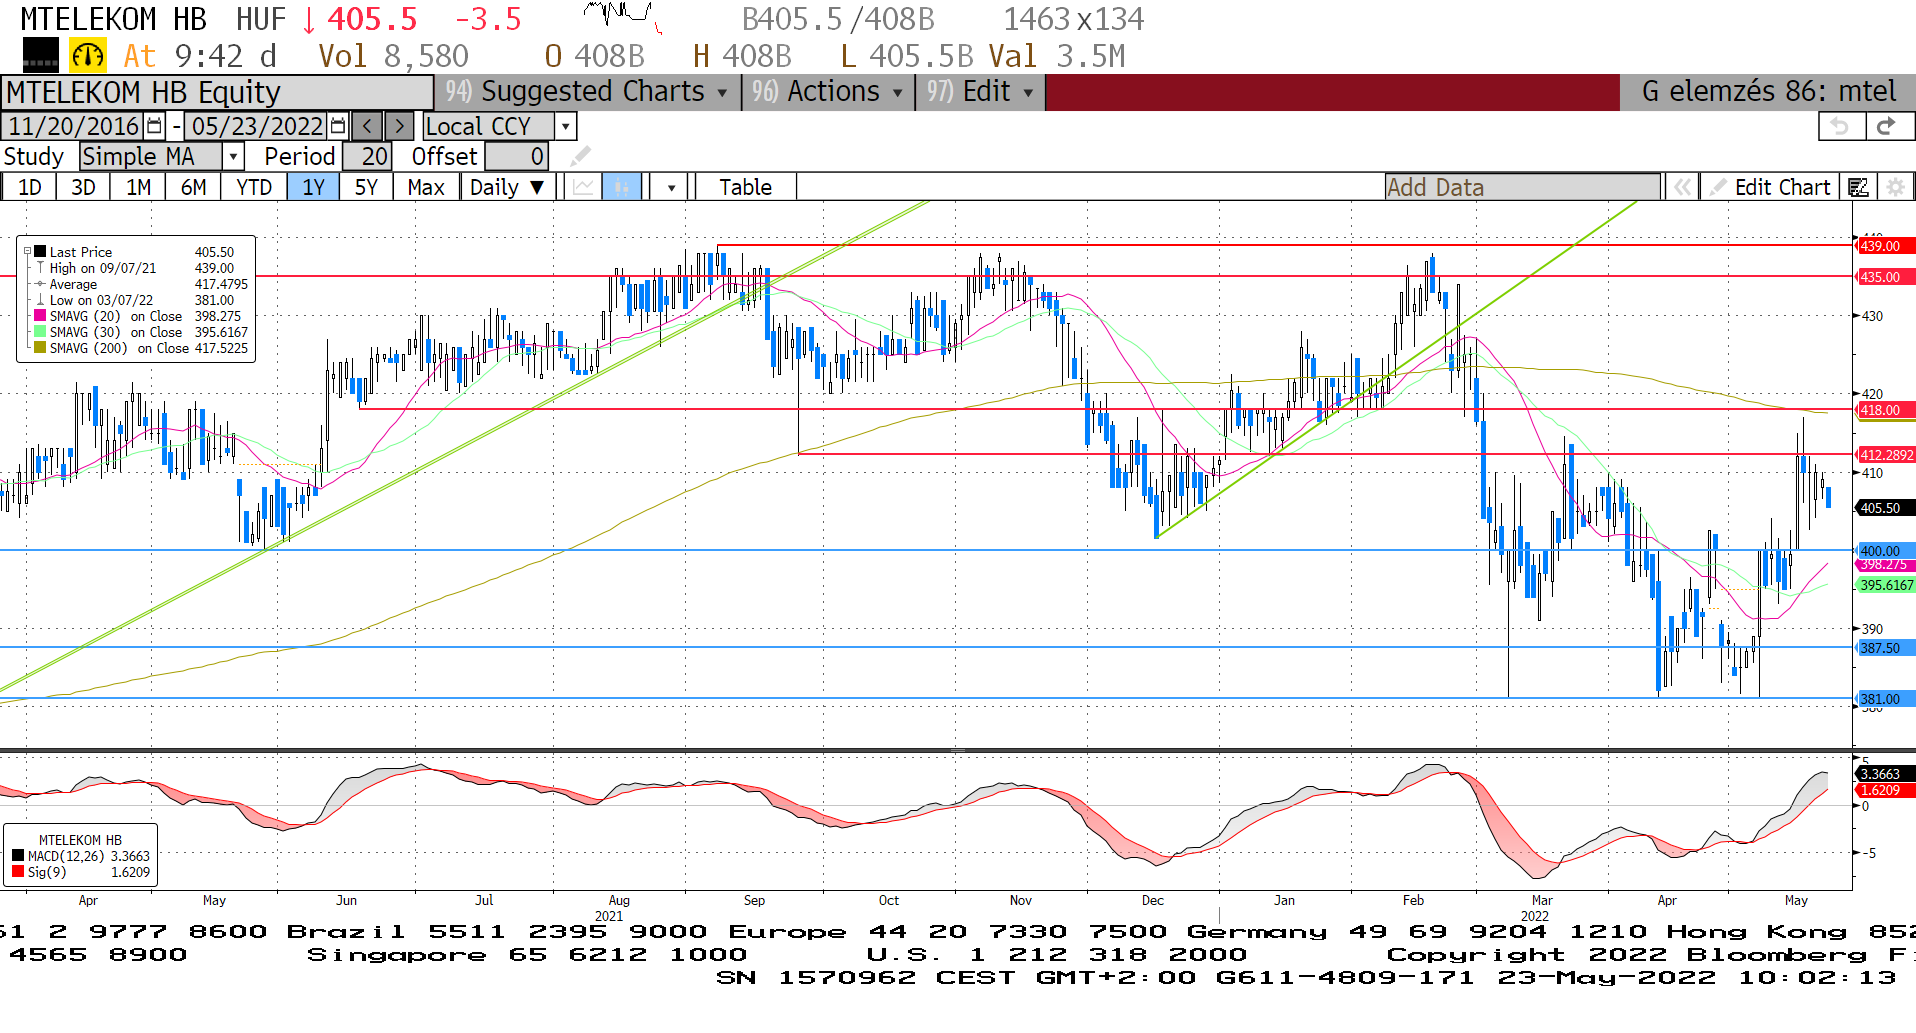The width and height of the screenshot is (1916, 1033).
Task: Click the Table button
Action: [x=746, y=187]
